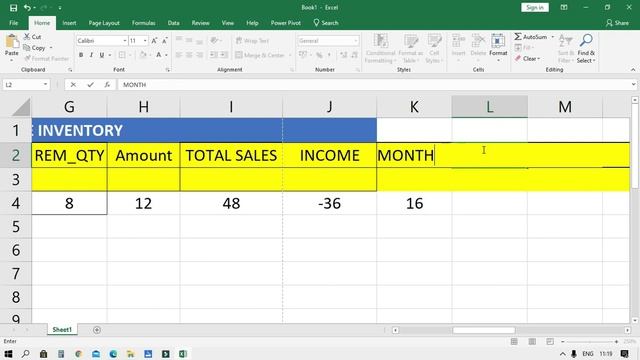Switch to the Data tab

173,23
